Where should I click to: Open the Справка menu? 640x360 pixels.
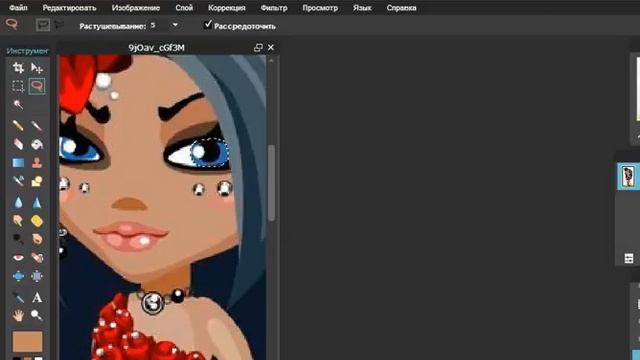click(401, 8)
